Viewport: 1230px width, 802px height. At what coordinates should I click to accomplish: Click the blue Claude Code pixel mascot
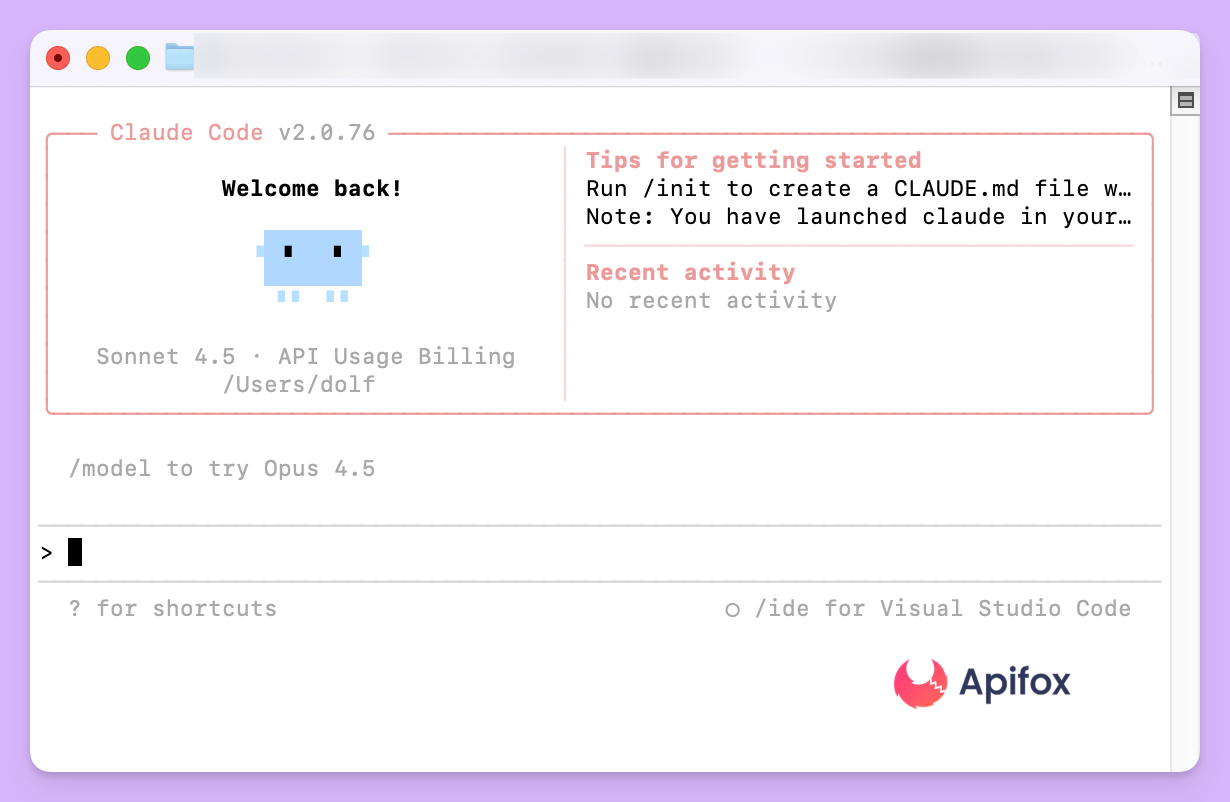[x=313, y=264]
